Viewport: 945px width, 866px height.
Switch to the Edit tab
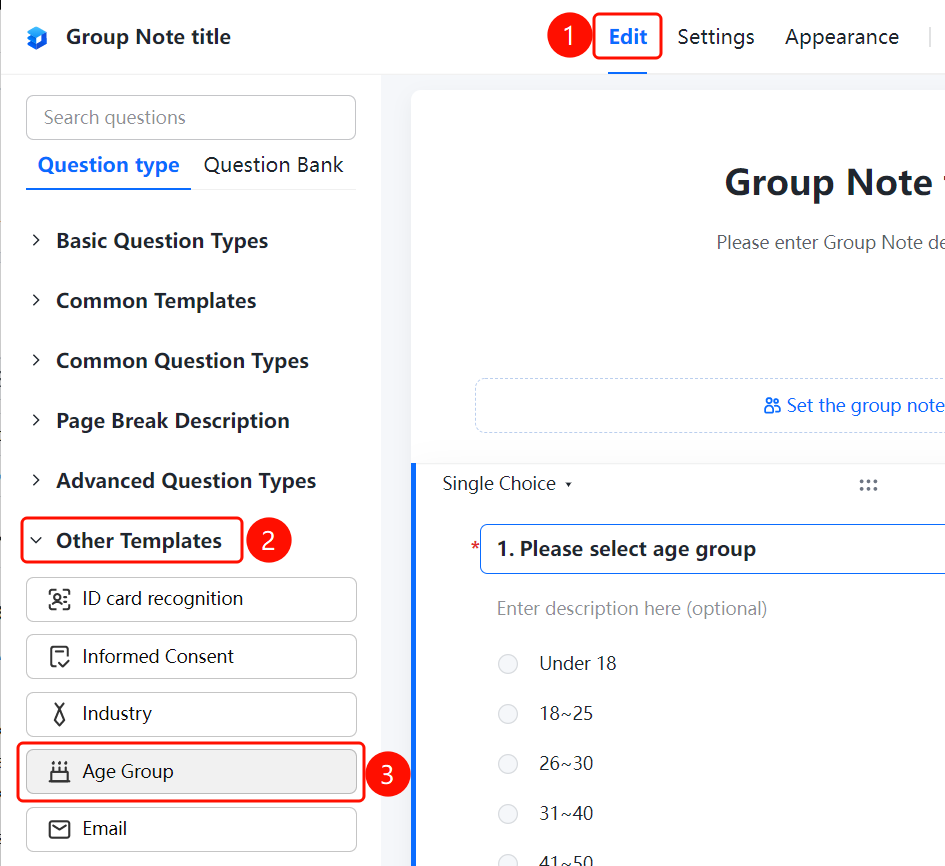(x=627, y=37)
